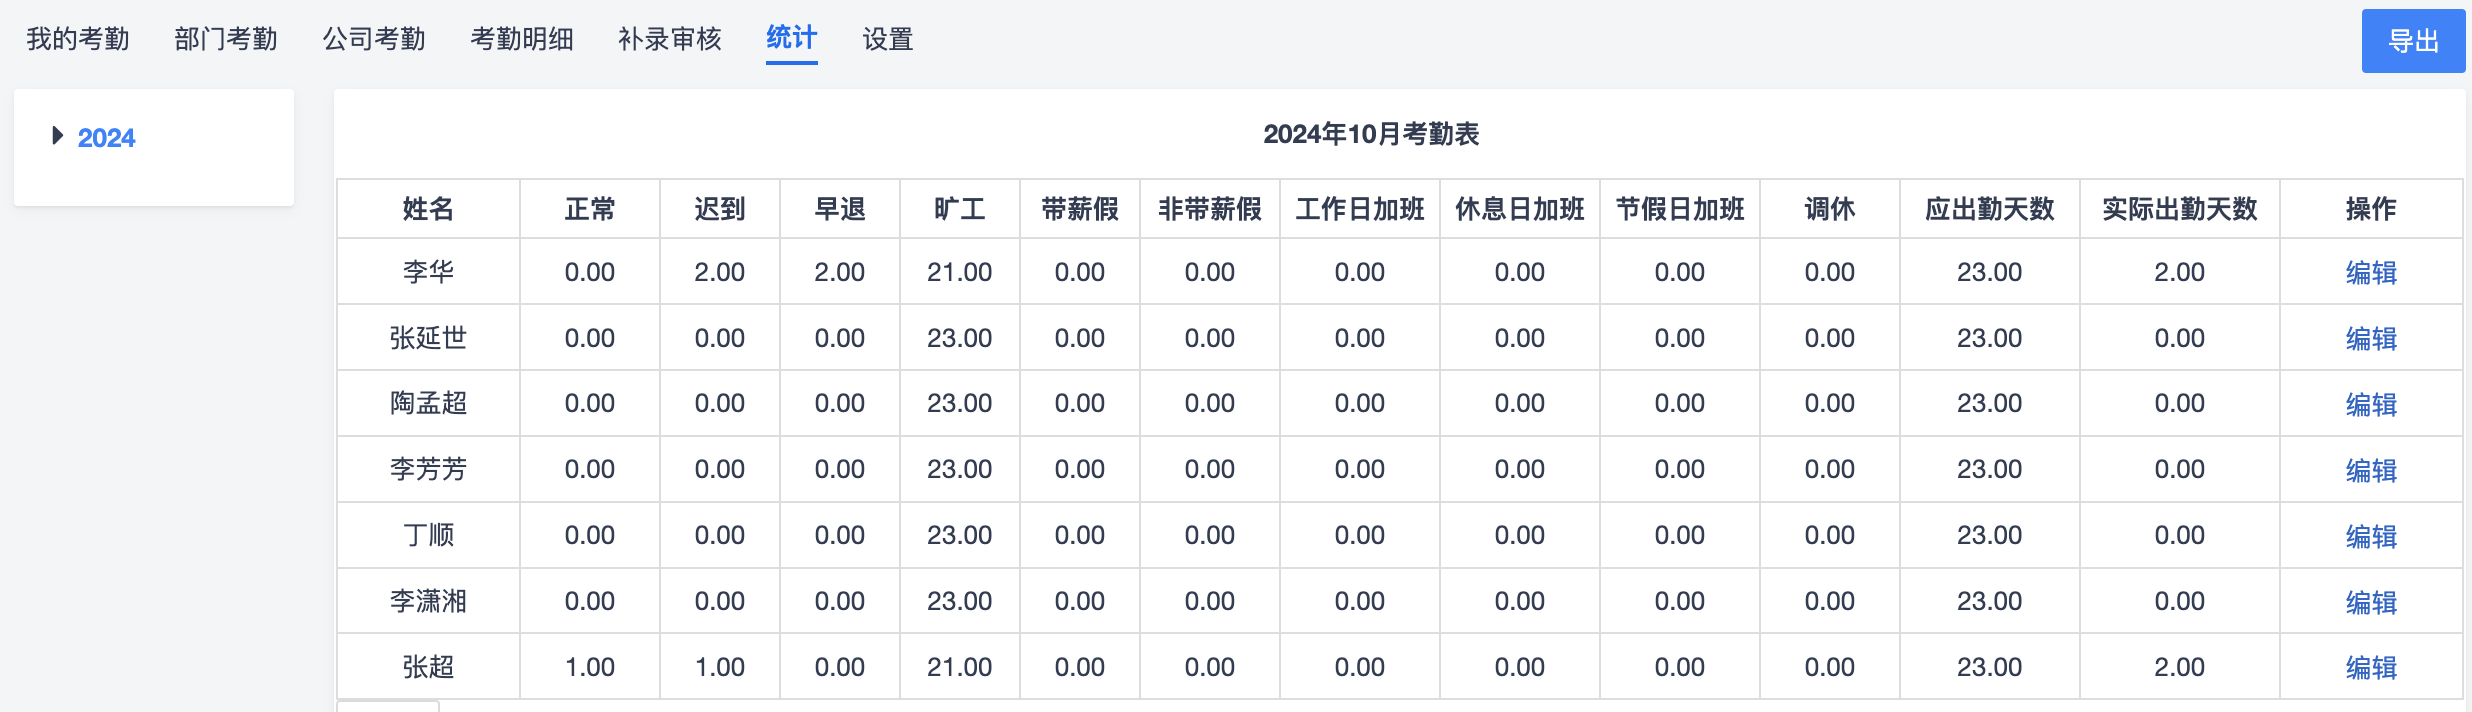Switch to the 部门考勤 tab
The width and height of the screenshot is (2472, 712).
[226, 39]
